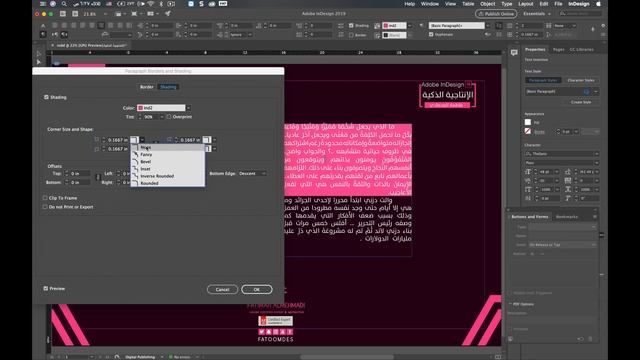Click the Stroke color swatch in Appearance

coord(528,131)
